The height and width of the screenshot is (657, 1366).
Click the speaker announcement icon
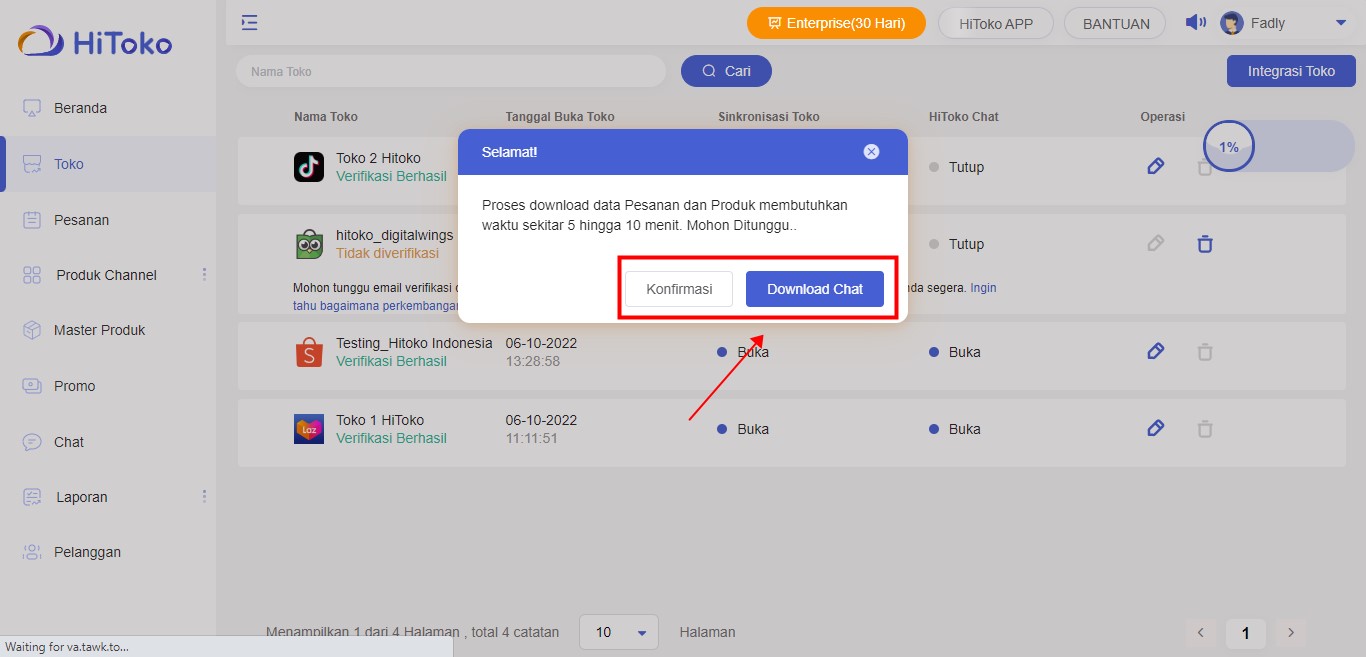pyautogui.click(x=1195, y=22)
